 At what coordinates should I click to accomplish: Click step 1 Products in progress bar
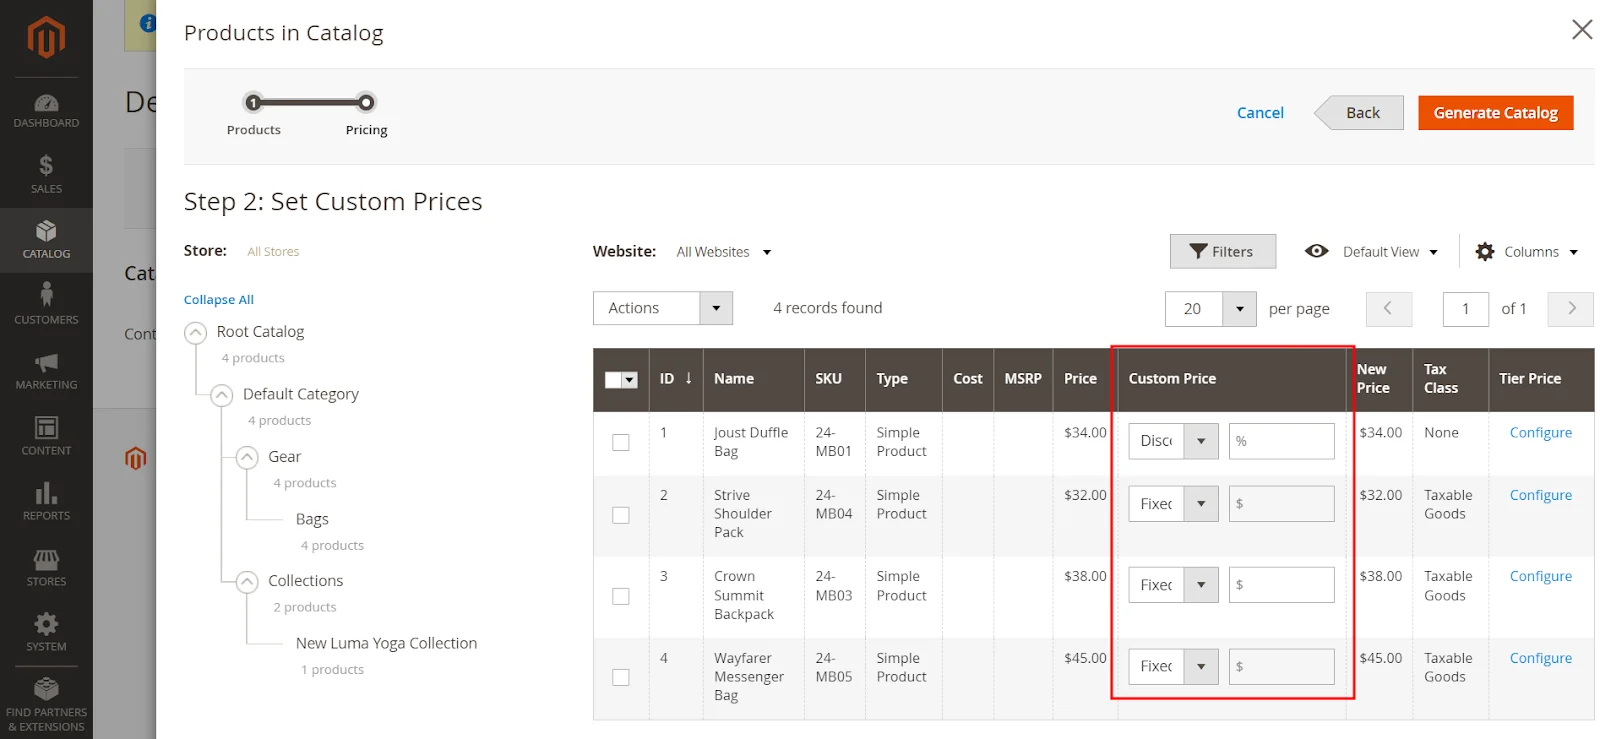[x=253, y=102]
